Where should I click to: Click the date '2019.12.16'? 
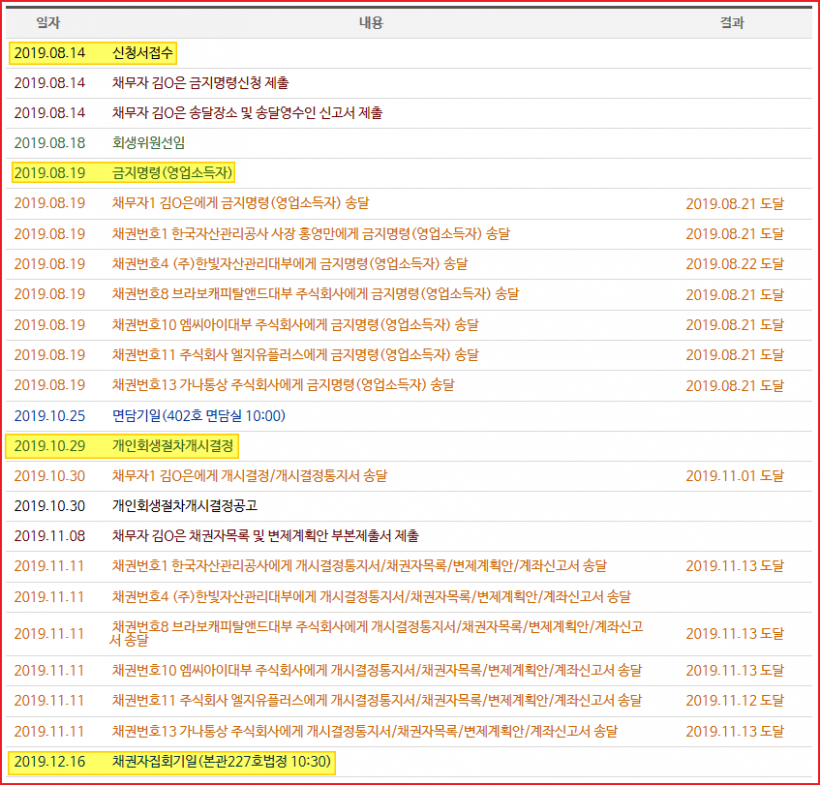tap(50, 761)
